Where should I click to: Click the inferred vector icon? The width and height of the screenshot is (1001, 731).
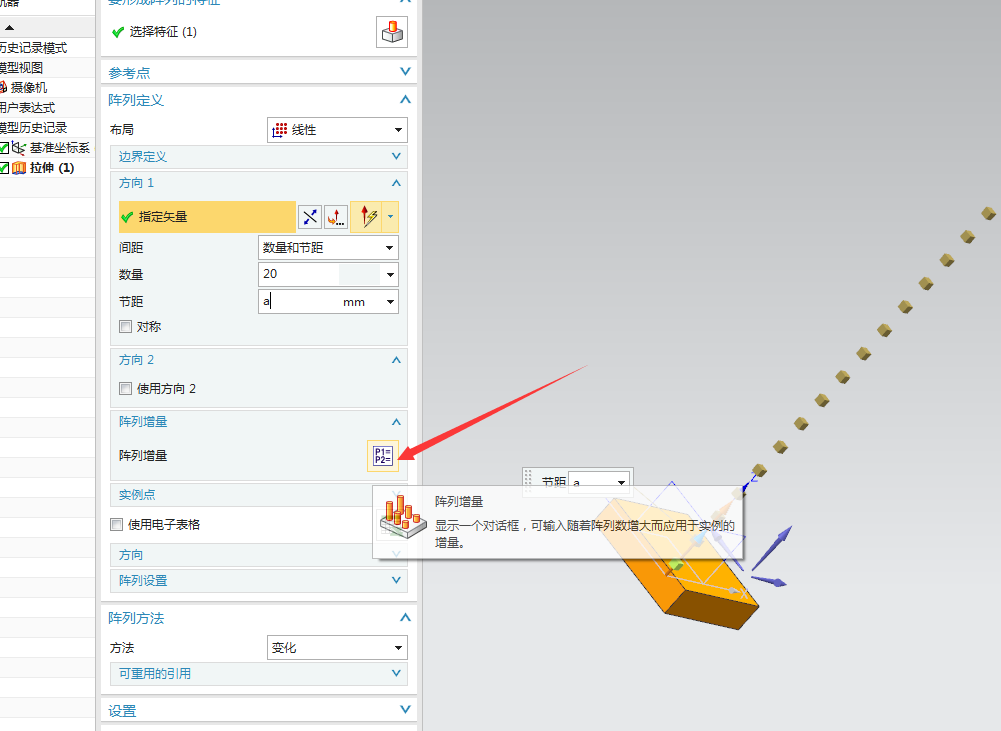[366, 217]
